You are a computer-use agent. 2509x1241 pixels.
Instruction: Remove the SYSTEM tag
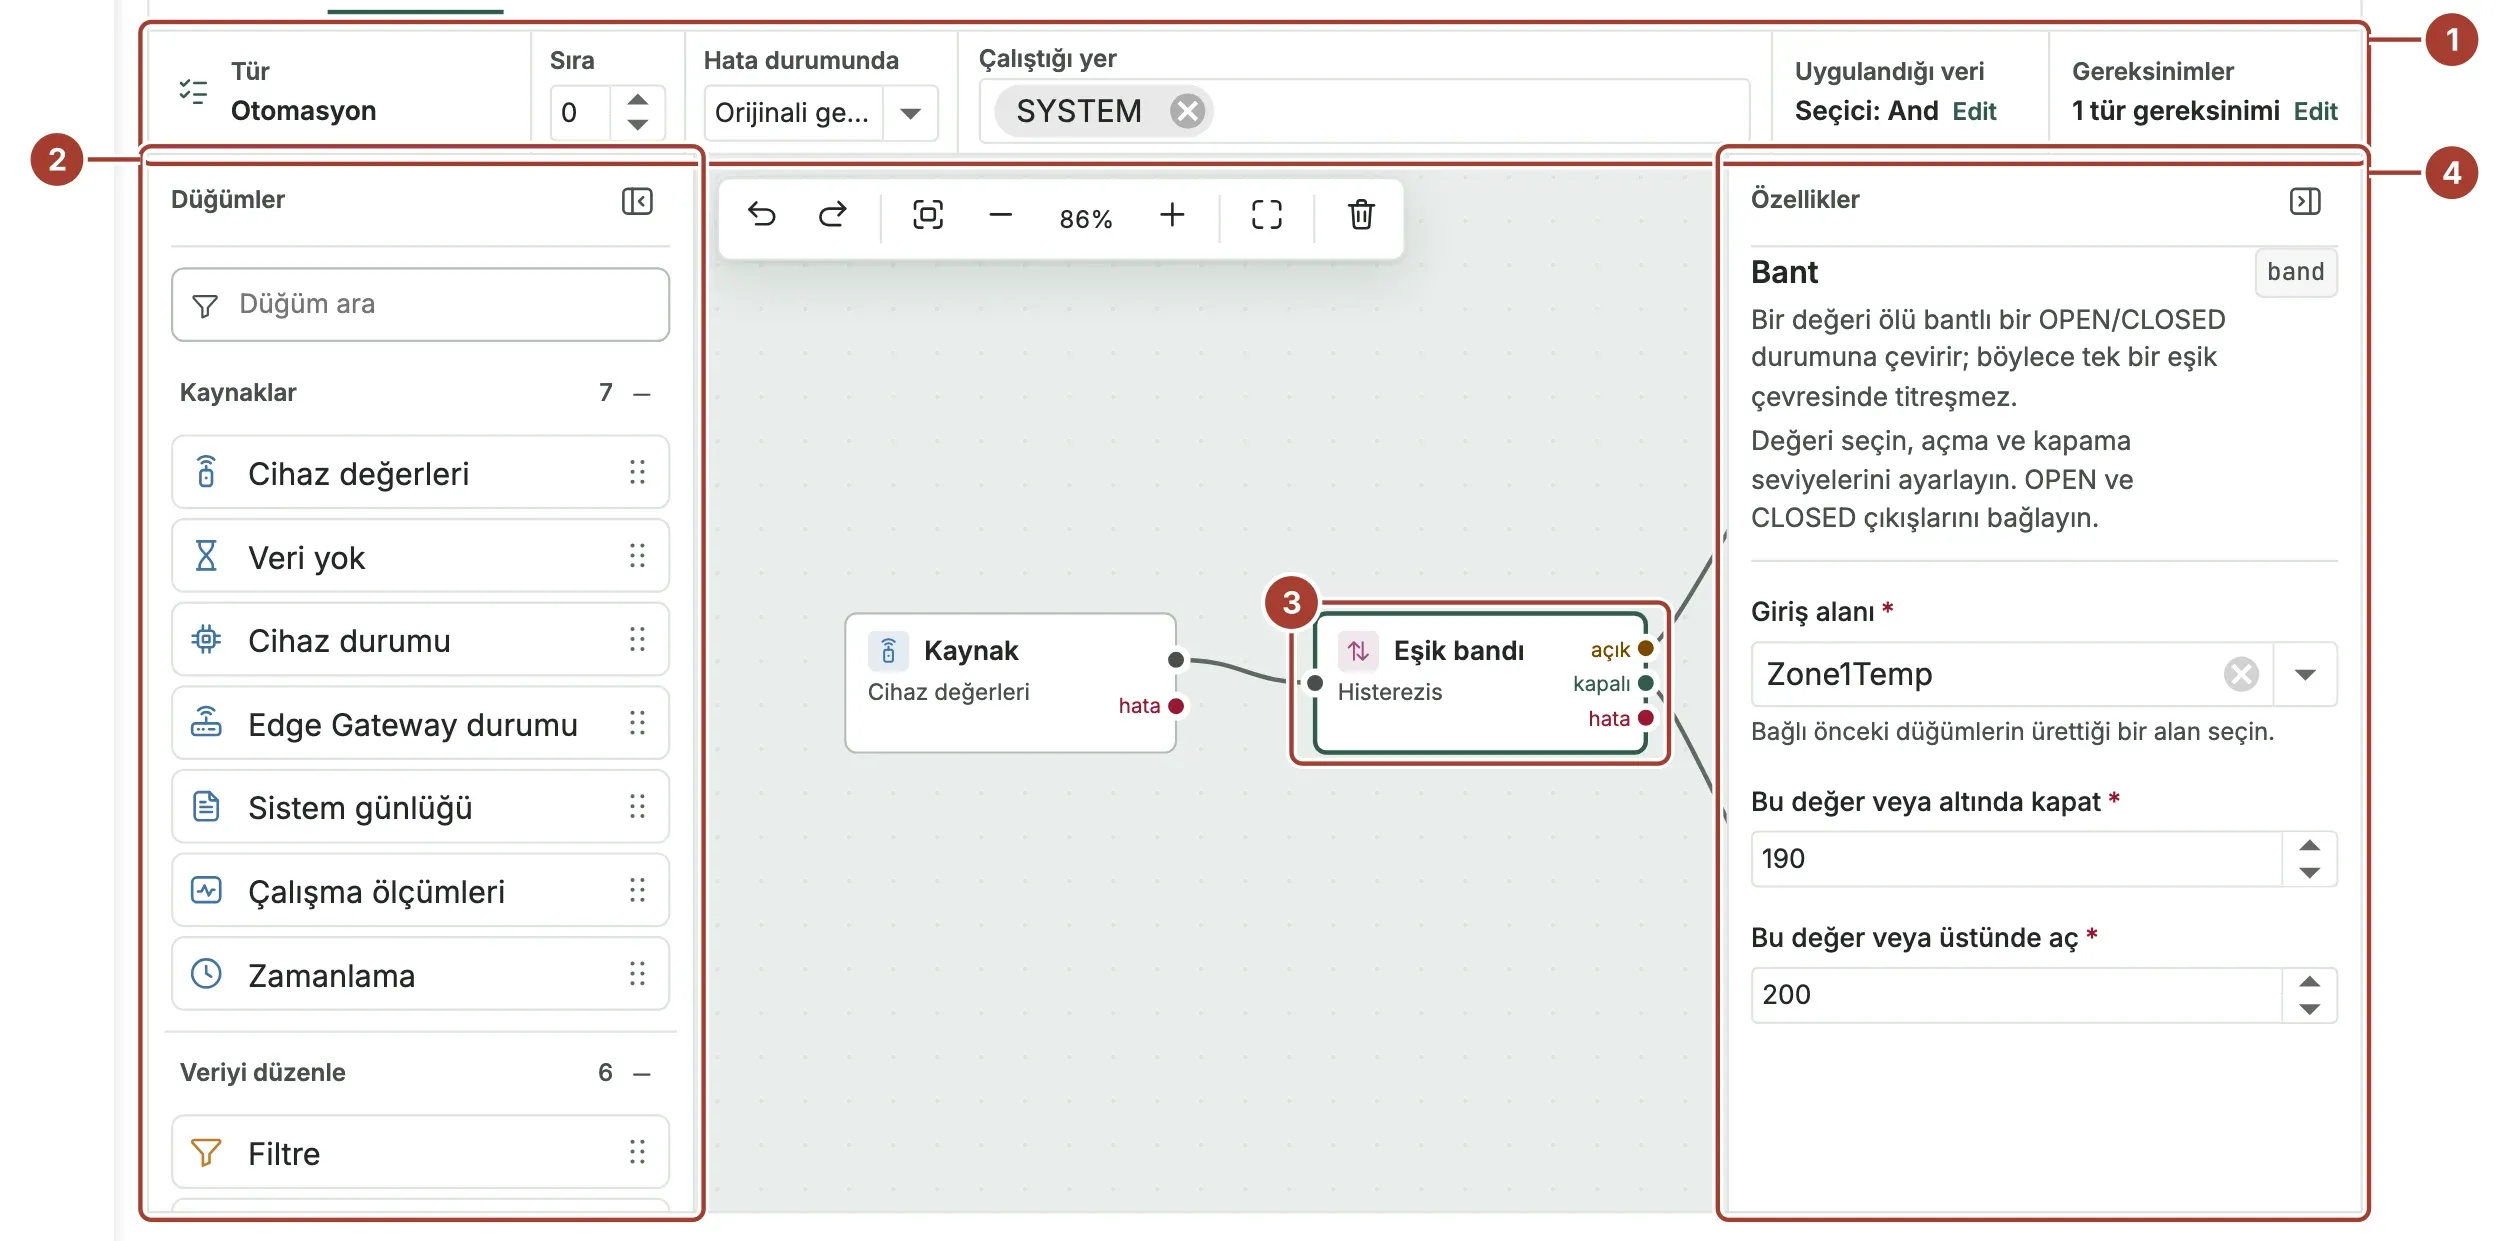pos(1187,111)
